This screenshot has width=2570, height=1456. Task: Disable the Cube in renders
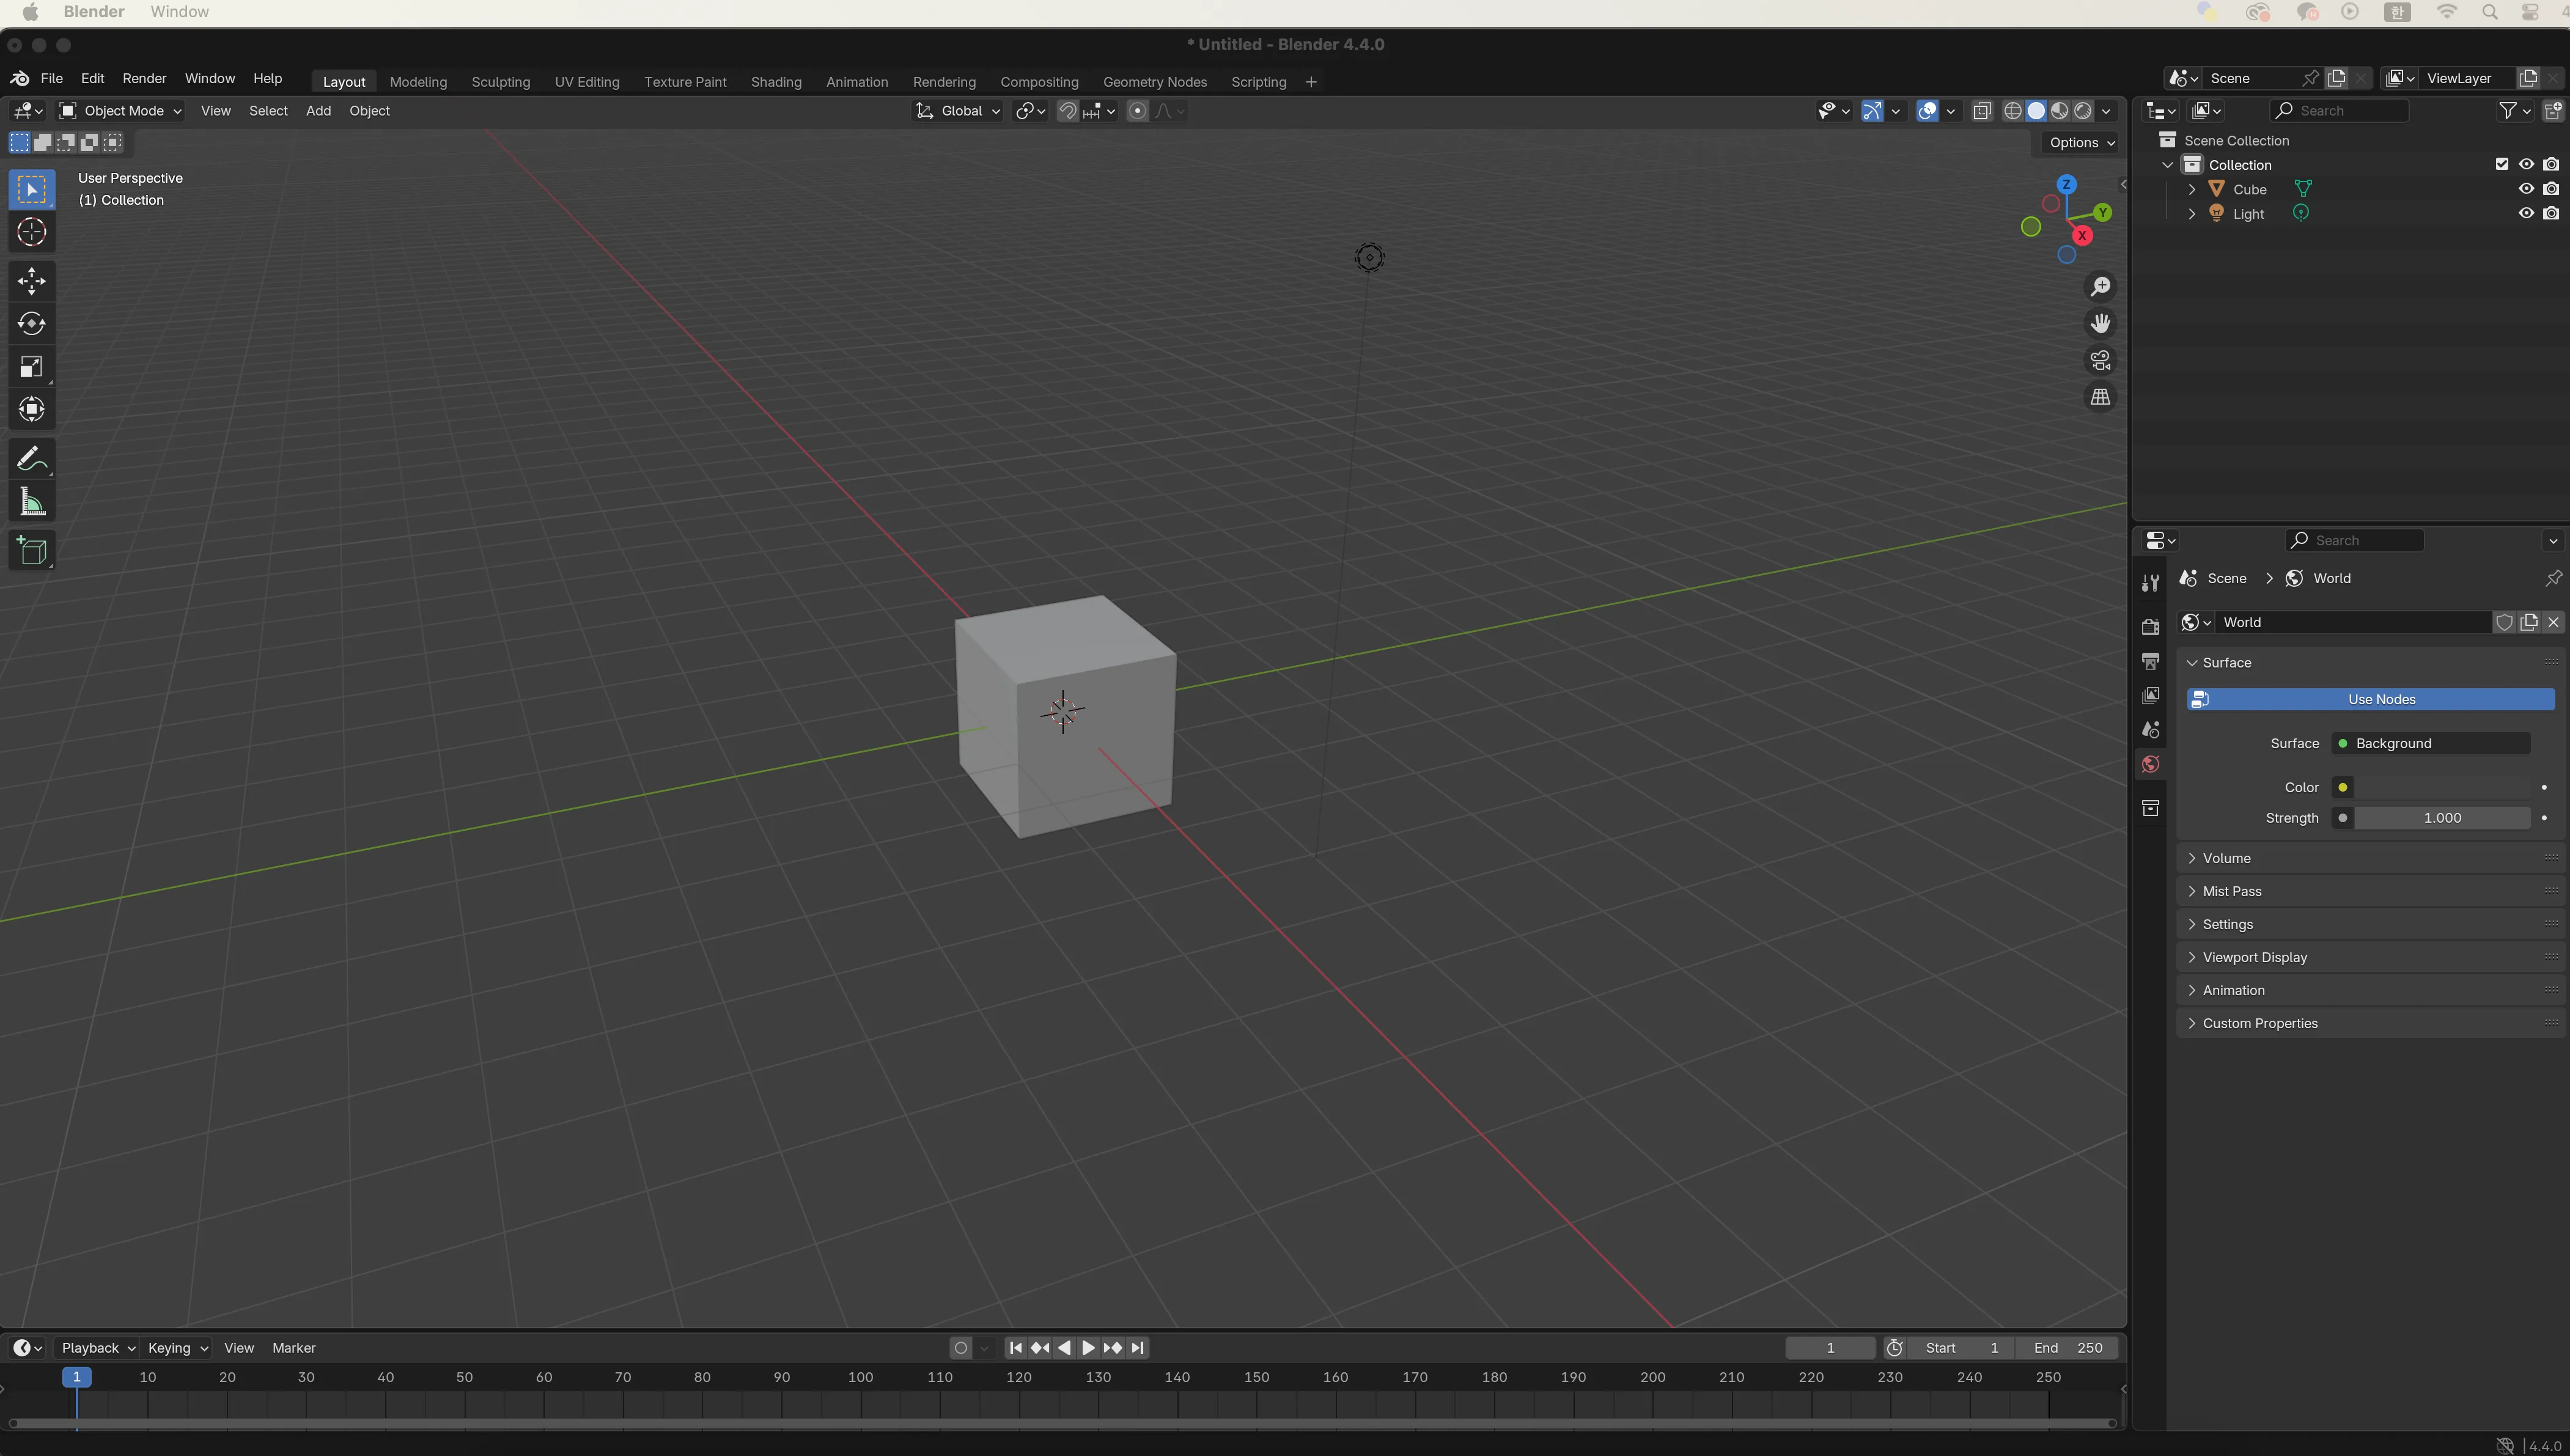pyautogui.click(x=2551, y=189)
